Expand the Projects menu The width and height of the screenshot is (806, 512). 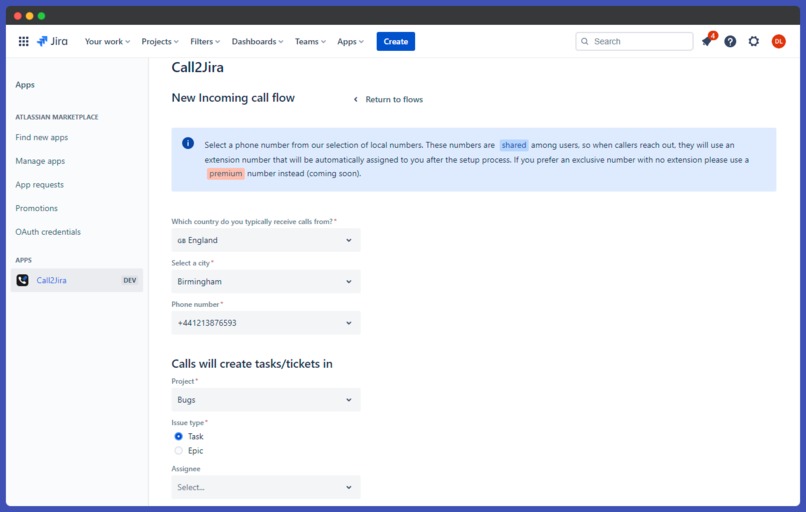click(x=160, y=41)
